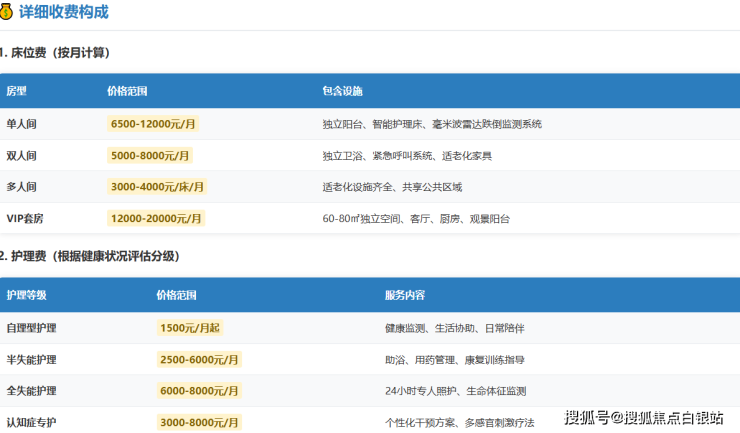
Task: Click the 服务内容 column header
Action: pyautogui.click(x=404, y=296)
